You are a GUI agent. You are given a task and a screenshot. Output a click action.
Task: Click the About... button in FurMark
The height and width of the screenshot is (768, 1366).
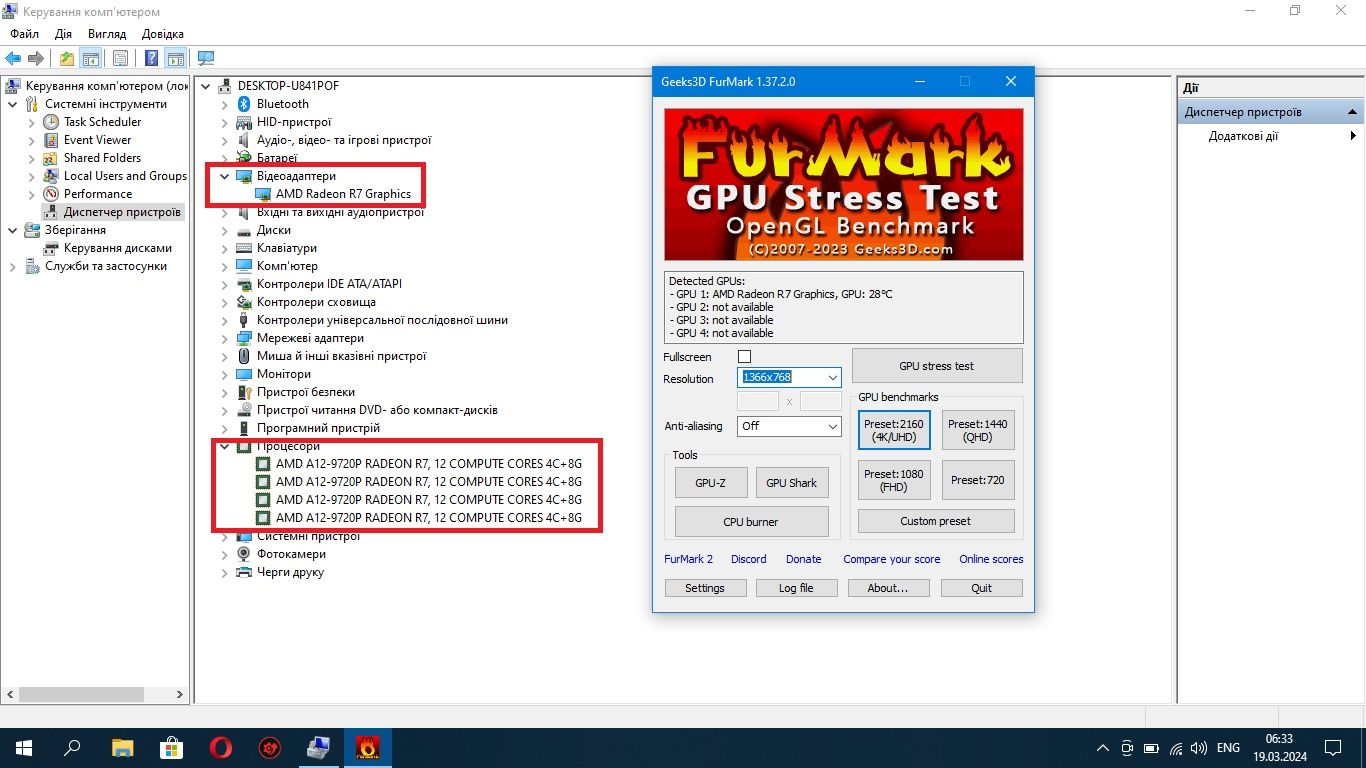pyautogui.click(x=888, y=588)
